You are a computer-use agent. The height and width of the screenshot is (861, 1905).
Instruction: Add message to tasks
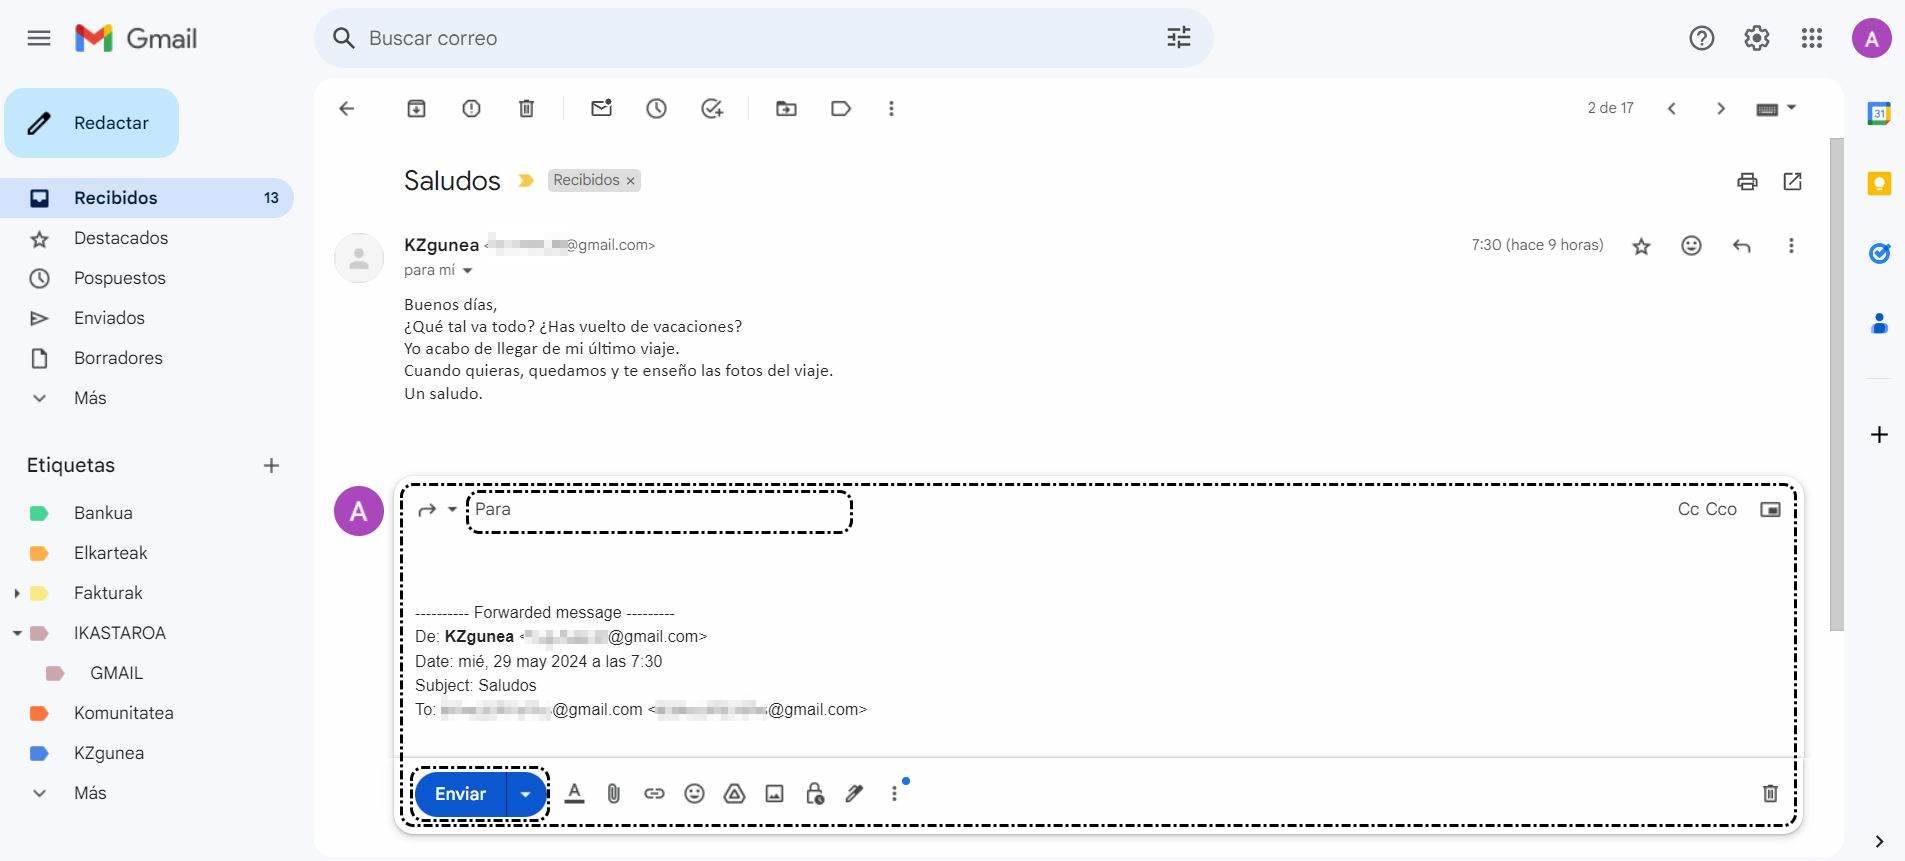[711, 108]
